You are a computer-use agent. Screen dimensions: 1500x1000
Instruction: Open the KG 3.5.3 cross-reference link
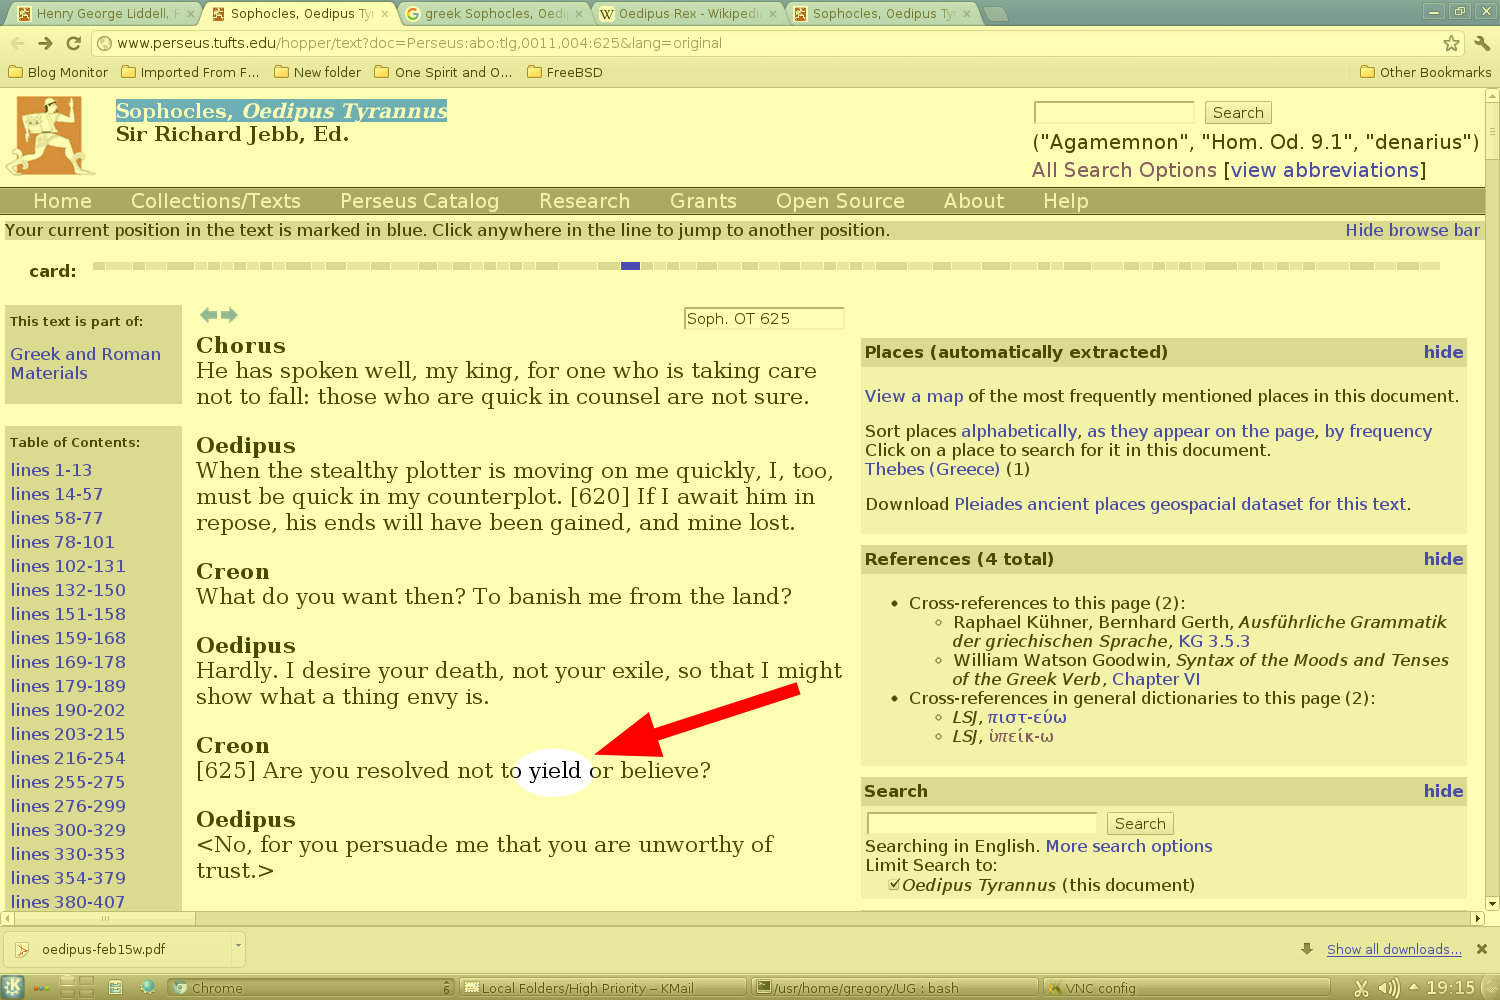[1214, 641]
